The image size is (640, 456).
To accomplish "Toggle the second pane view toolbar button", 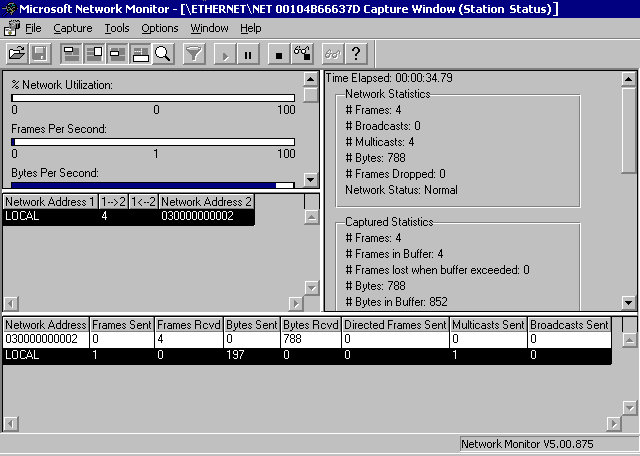I will (95, 53).
